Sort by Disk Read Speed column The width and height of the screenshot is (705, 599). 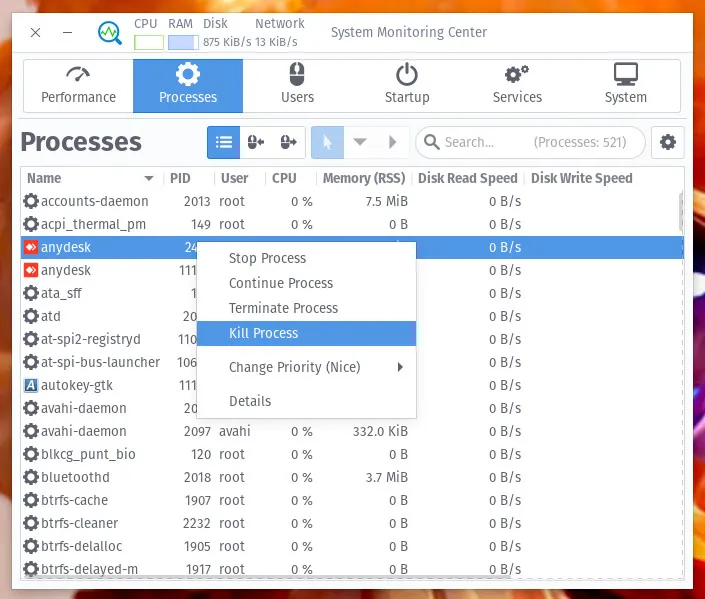pyautogui.click(x=468, y=178)
